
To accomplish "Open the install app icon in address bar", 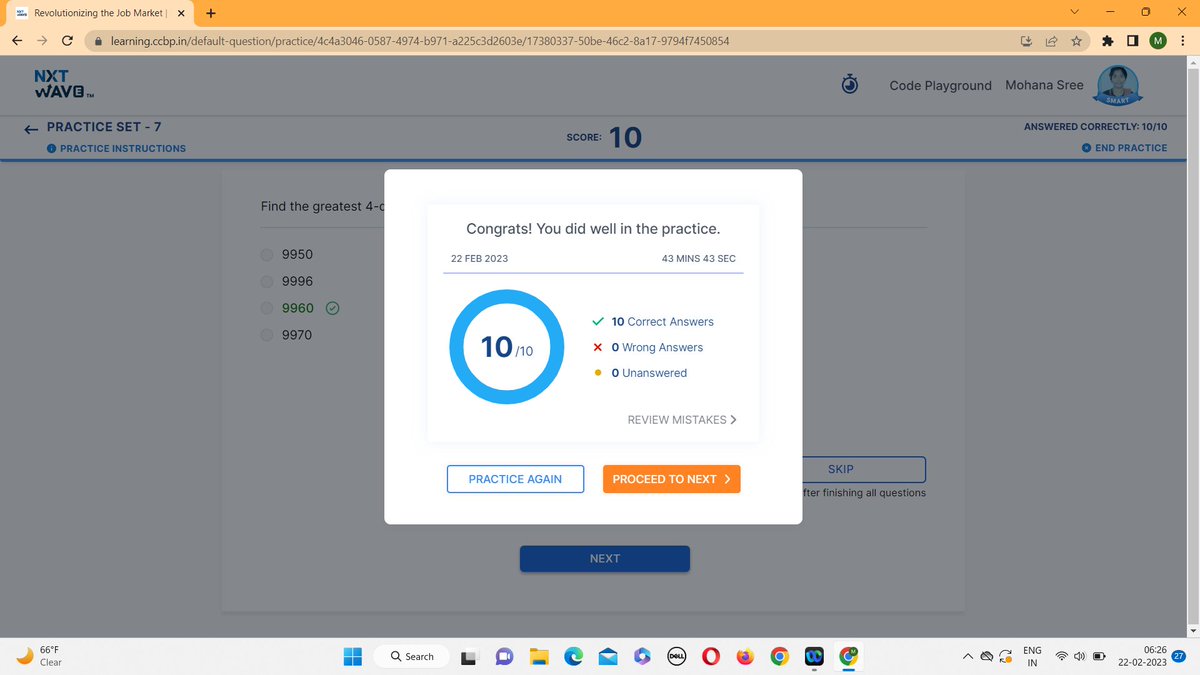I will (x=1027, y=42).
